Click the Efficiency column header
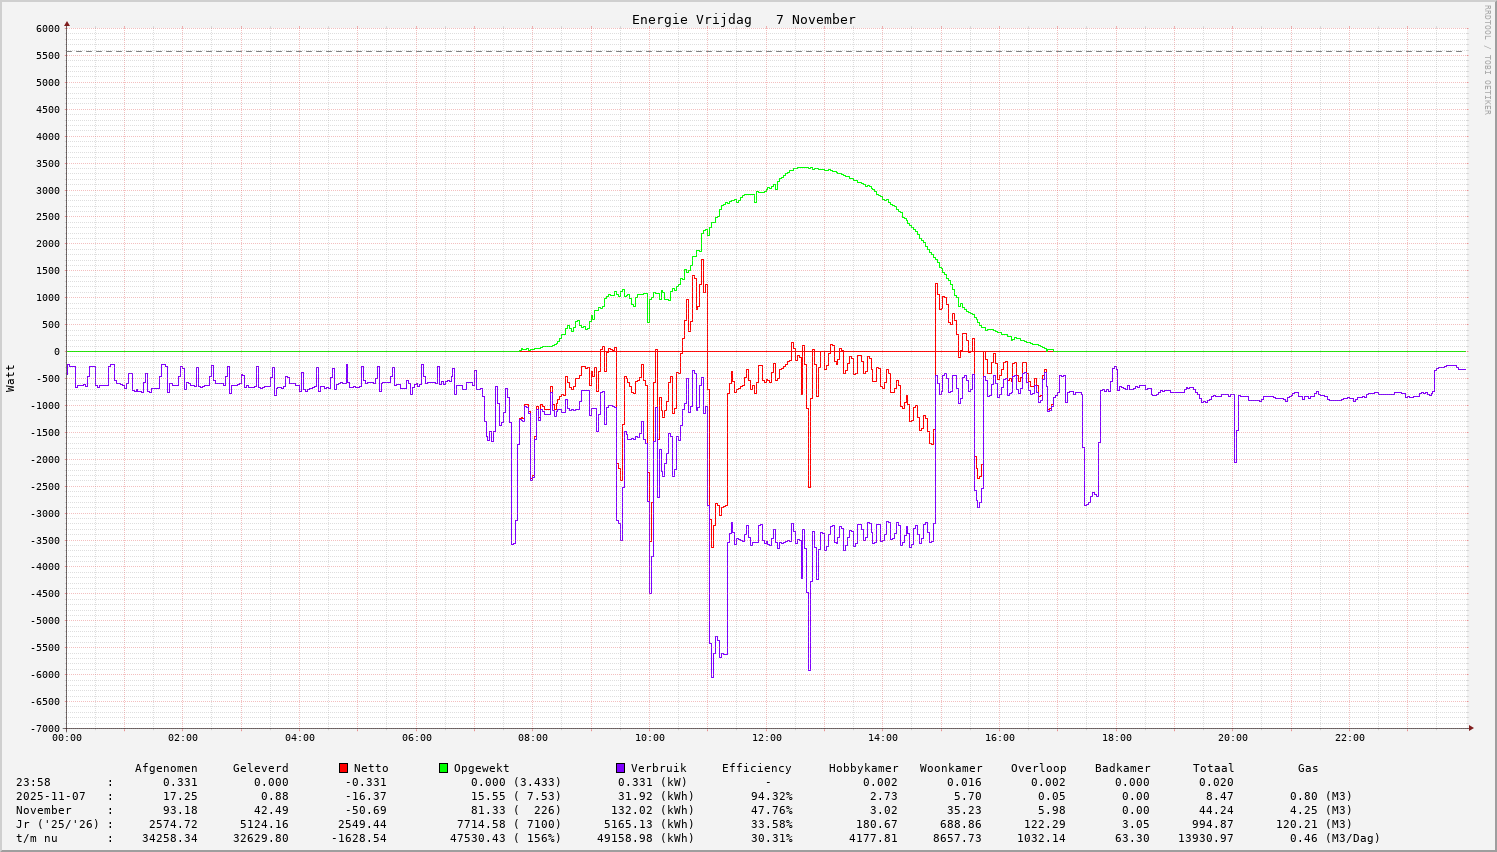This screenshot has width=1497, height=852. coord(756,768)
